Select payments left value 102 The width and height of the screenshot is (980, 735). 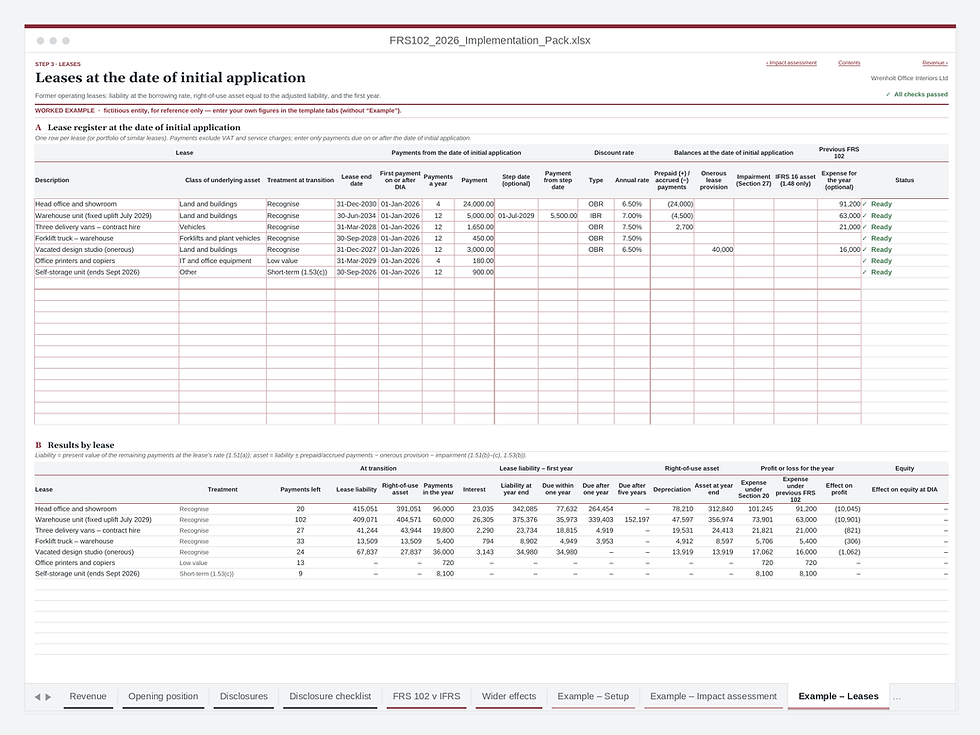(300, 519)
